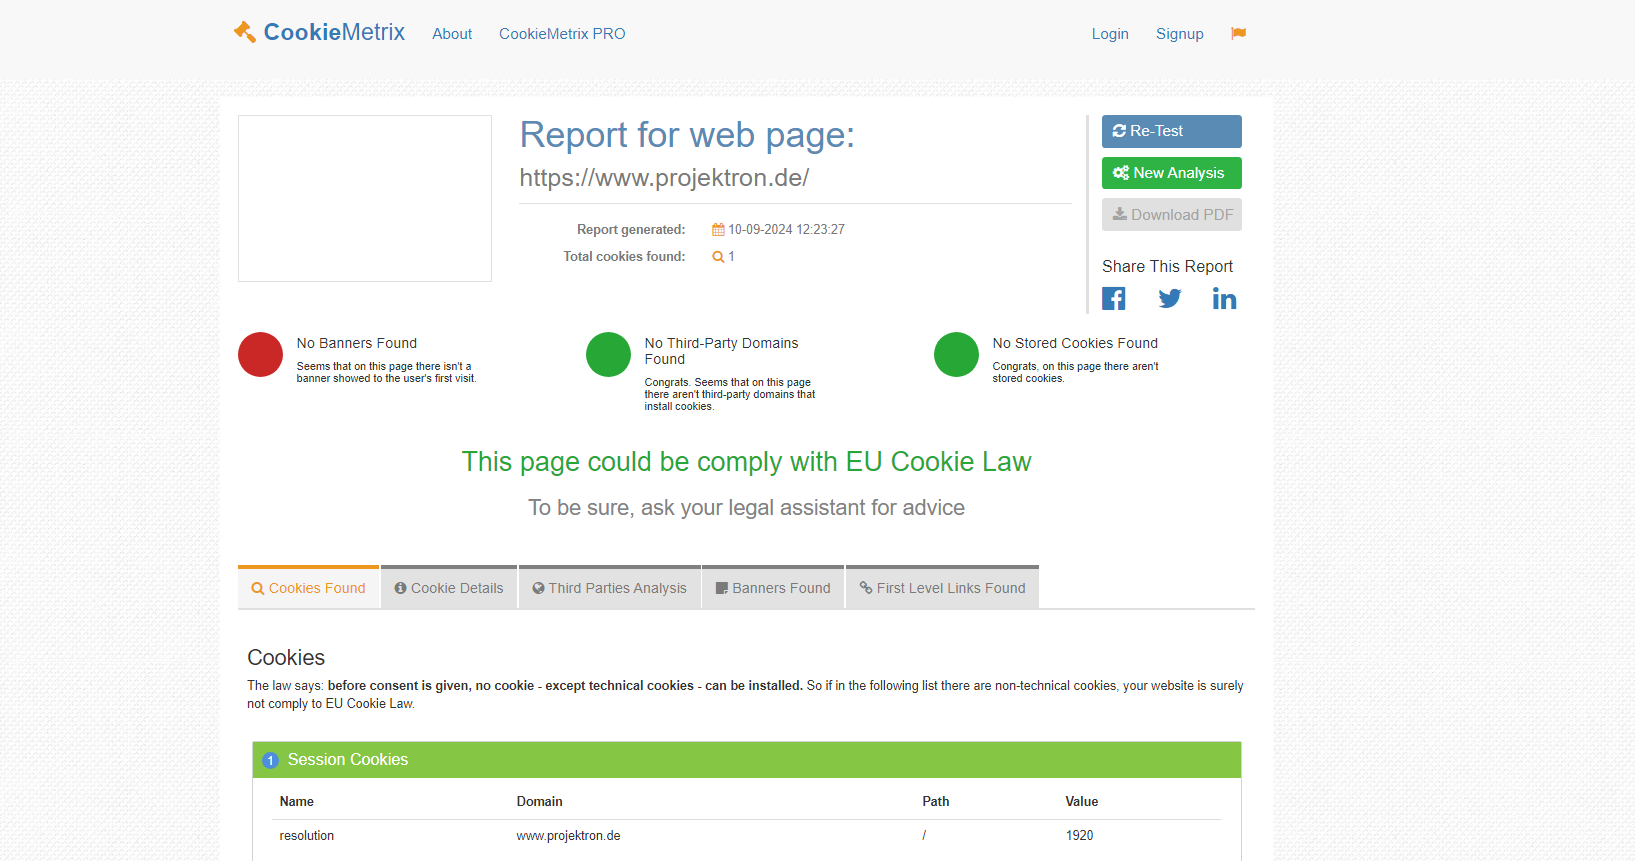
Task: Go to CookieMetrix PRO page
Action: coord(562,34)
